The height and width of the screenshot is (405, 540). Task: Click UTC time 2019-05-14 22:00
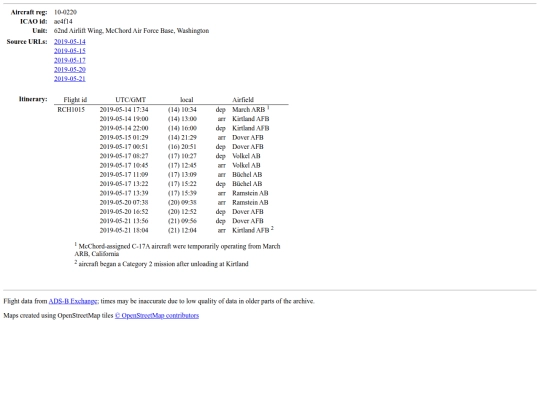(x=124, y=128)
